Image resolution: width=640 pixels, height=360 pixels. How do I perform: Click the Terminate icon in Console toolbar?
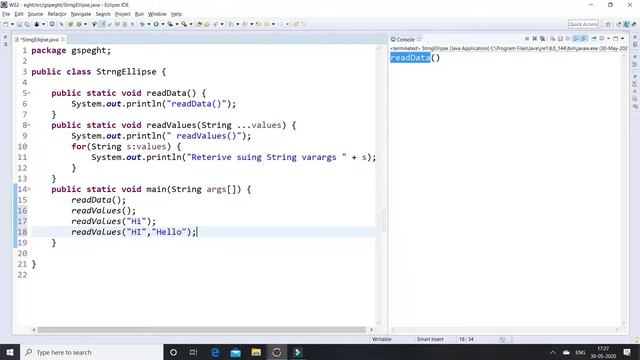tap(527, 38)
